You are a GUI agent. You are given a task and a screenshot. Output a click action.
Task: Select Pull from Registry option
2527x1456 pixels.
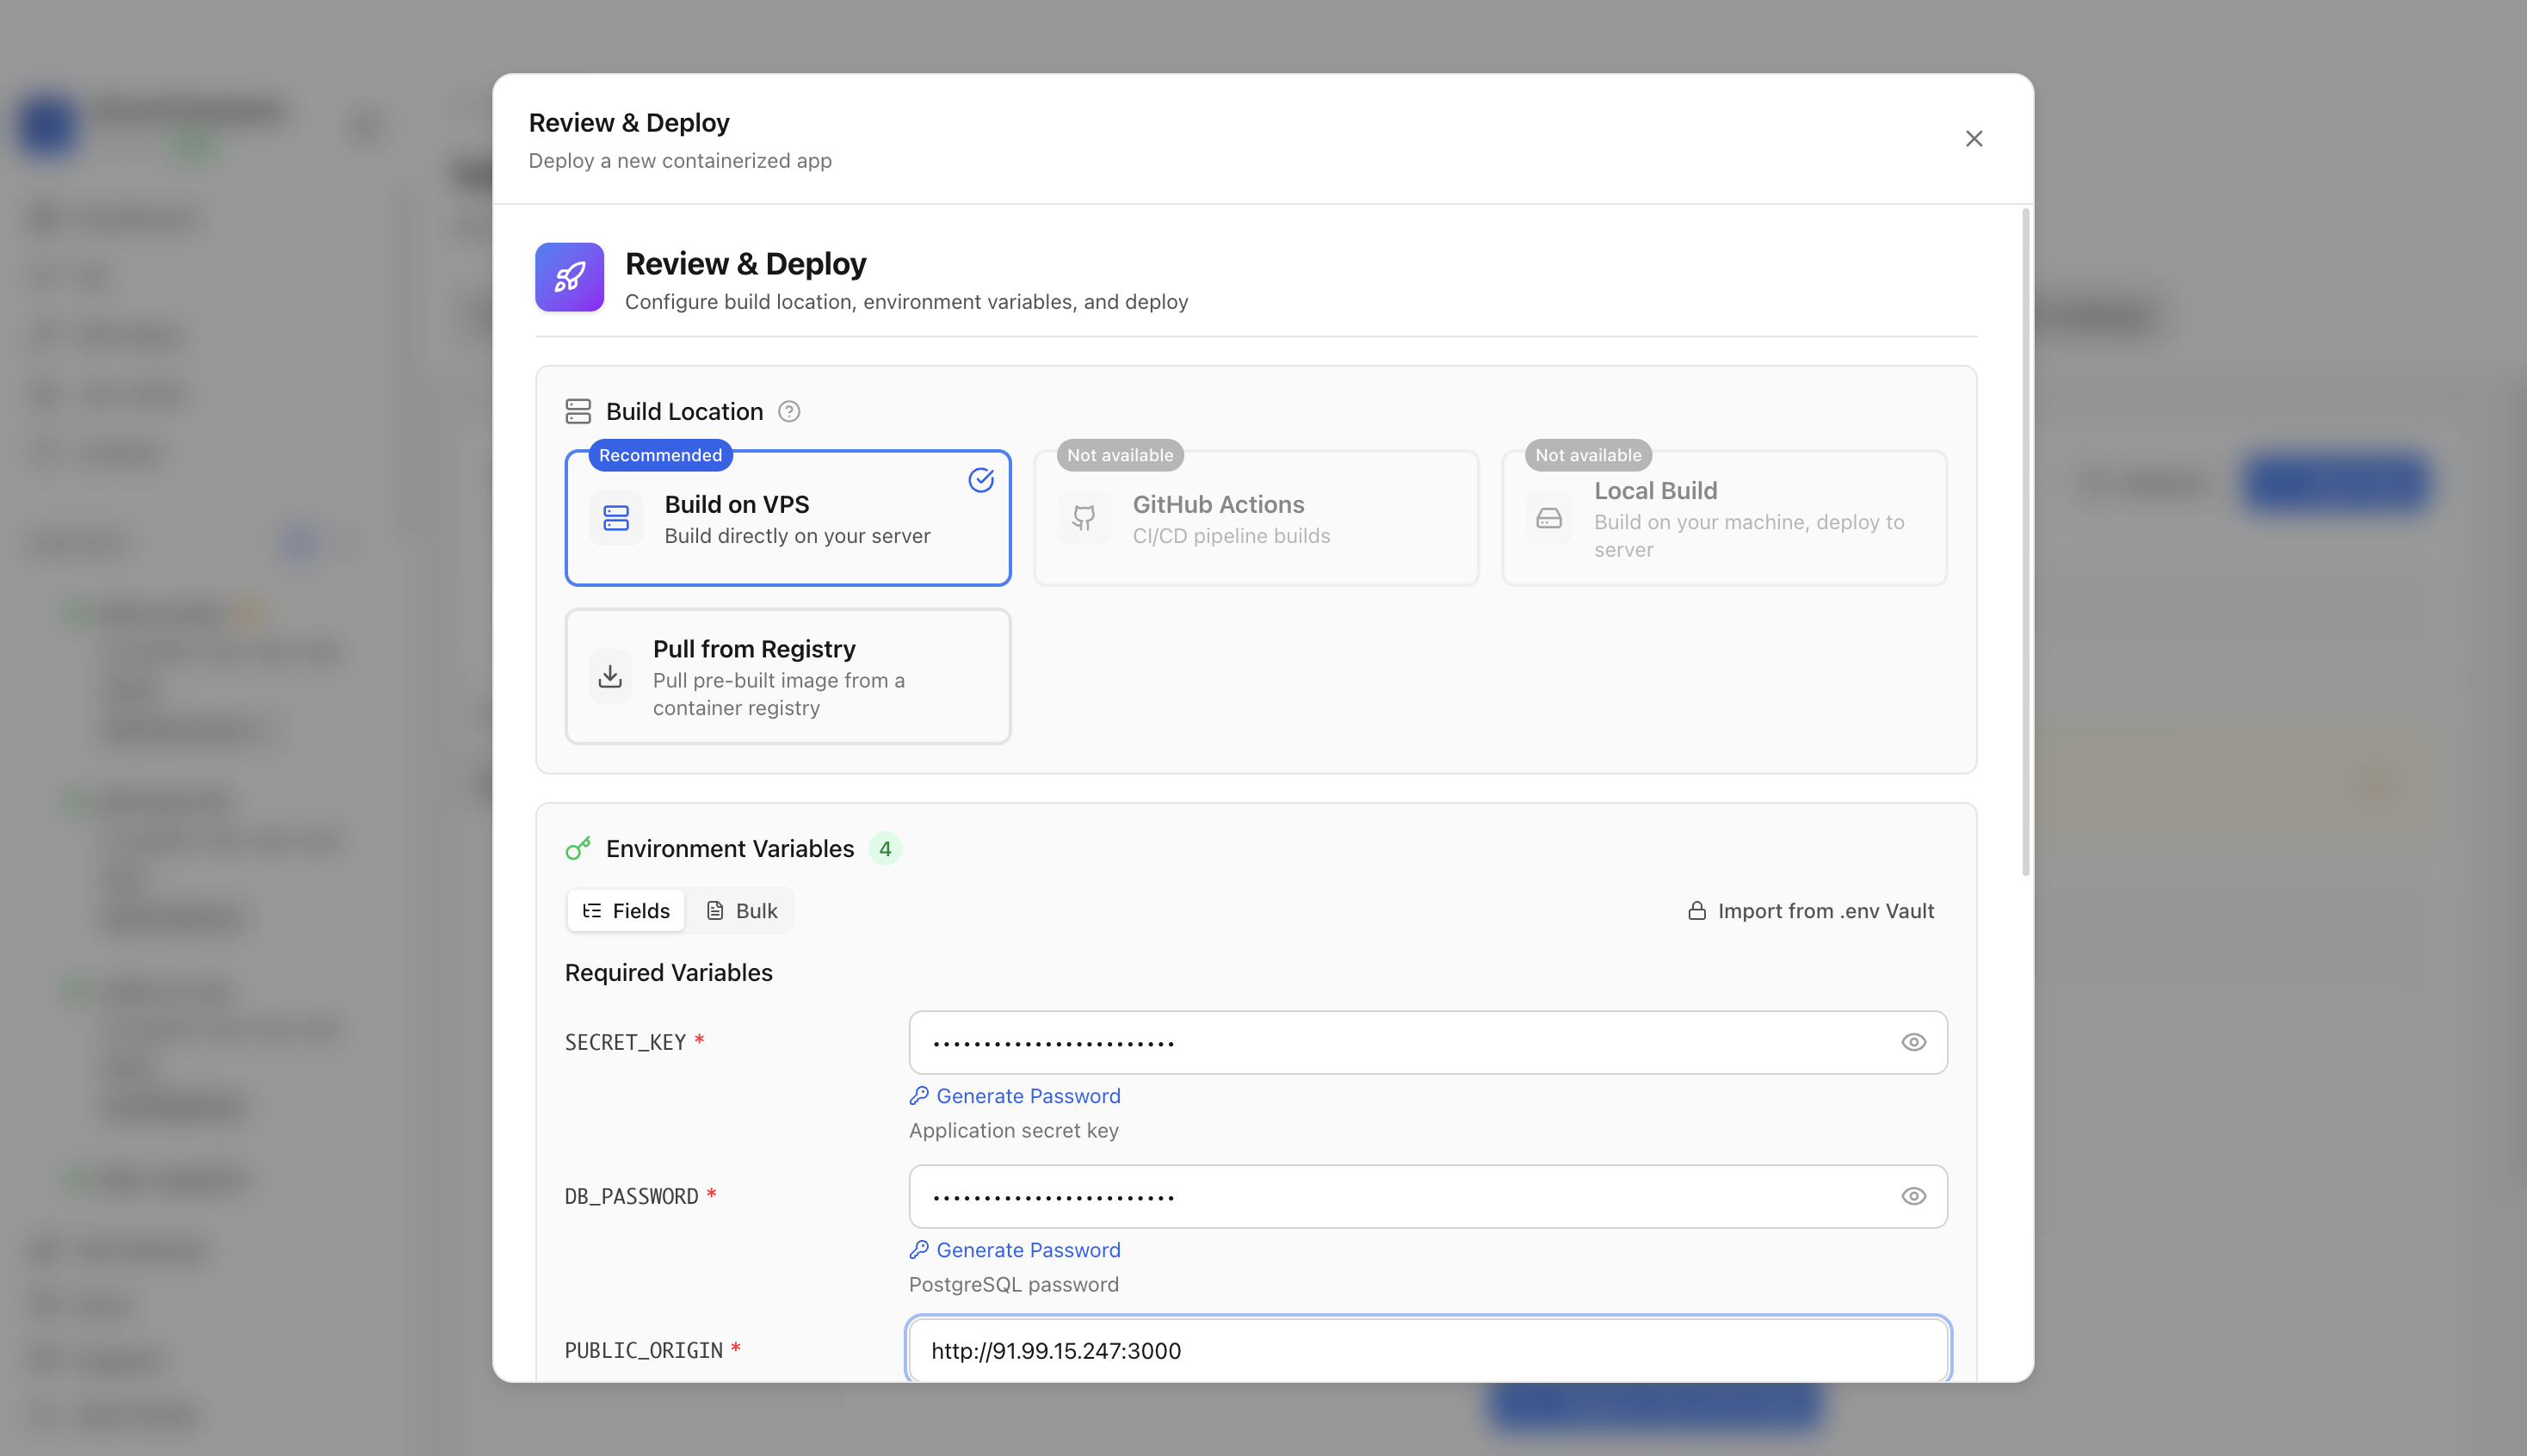coord(788,677)
